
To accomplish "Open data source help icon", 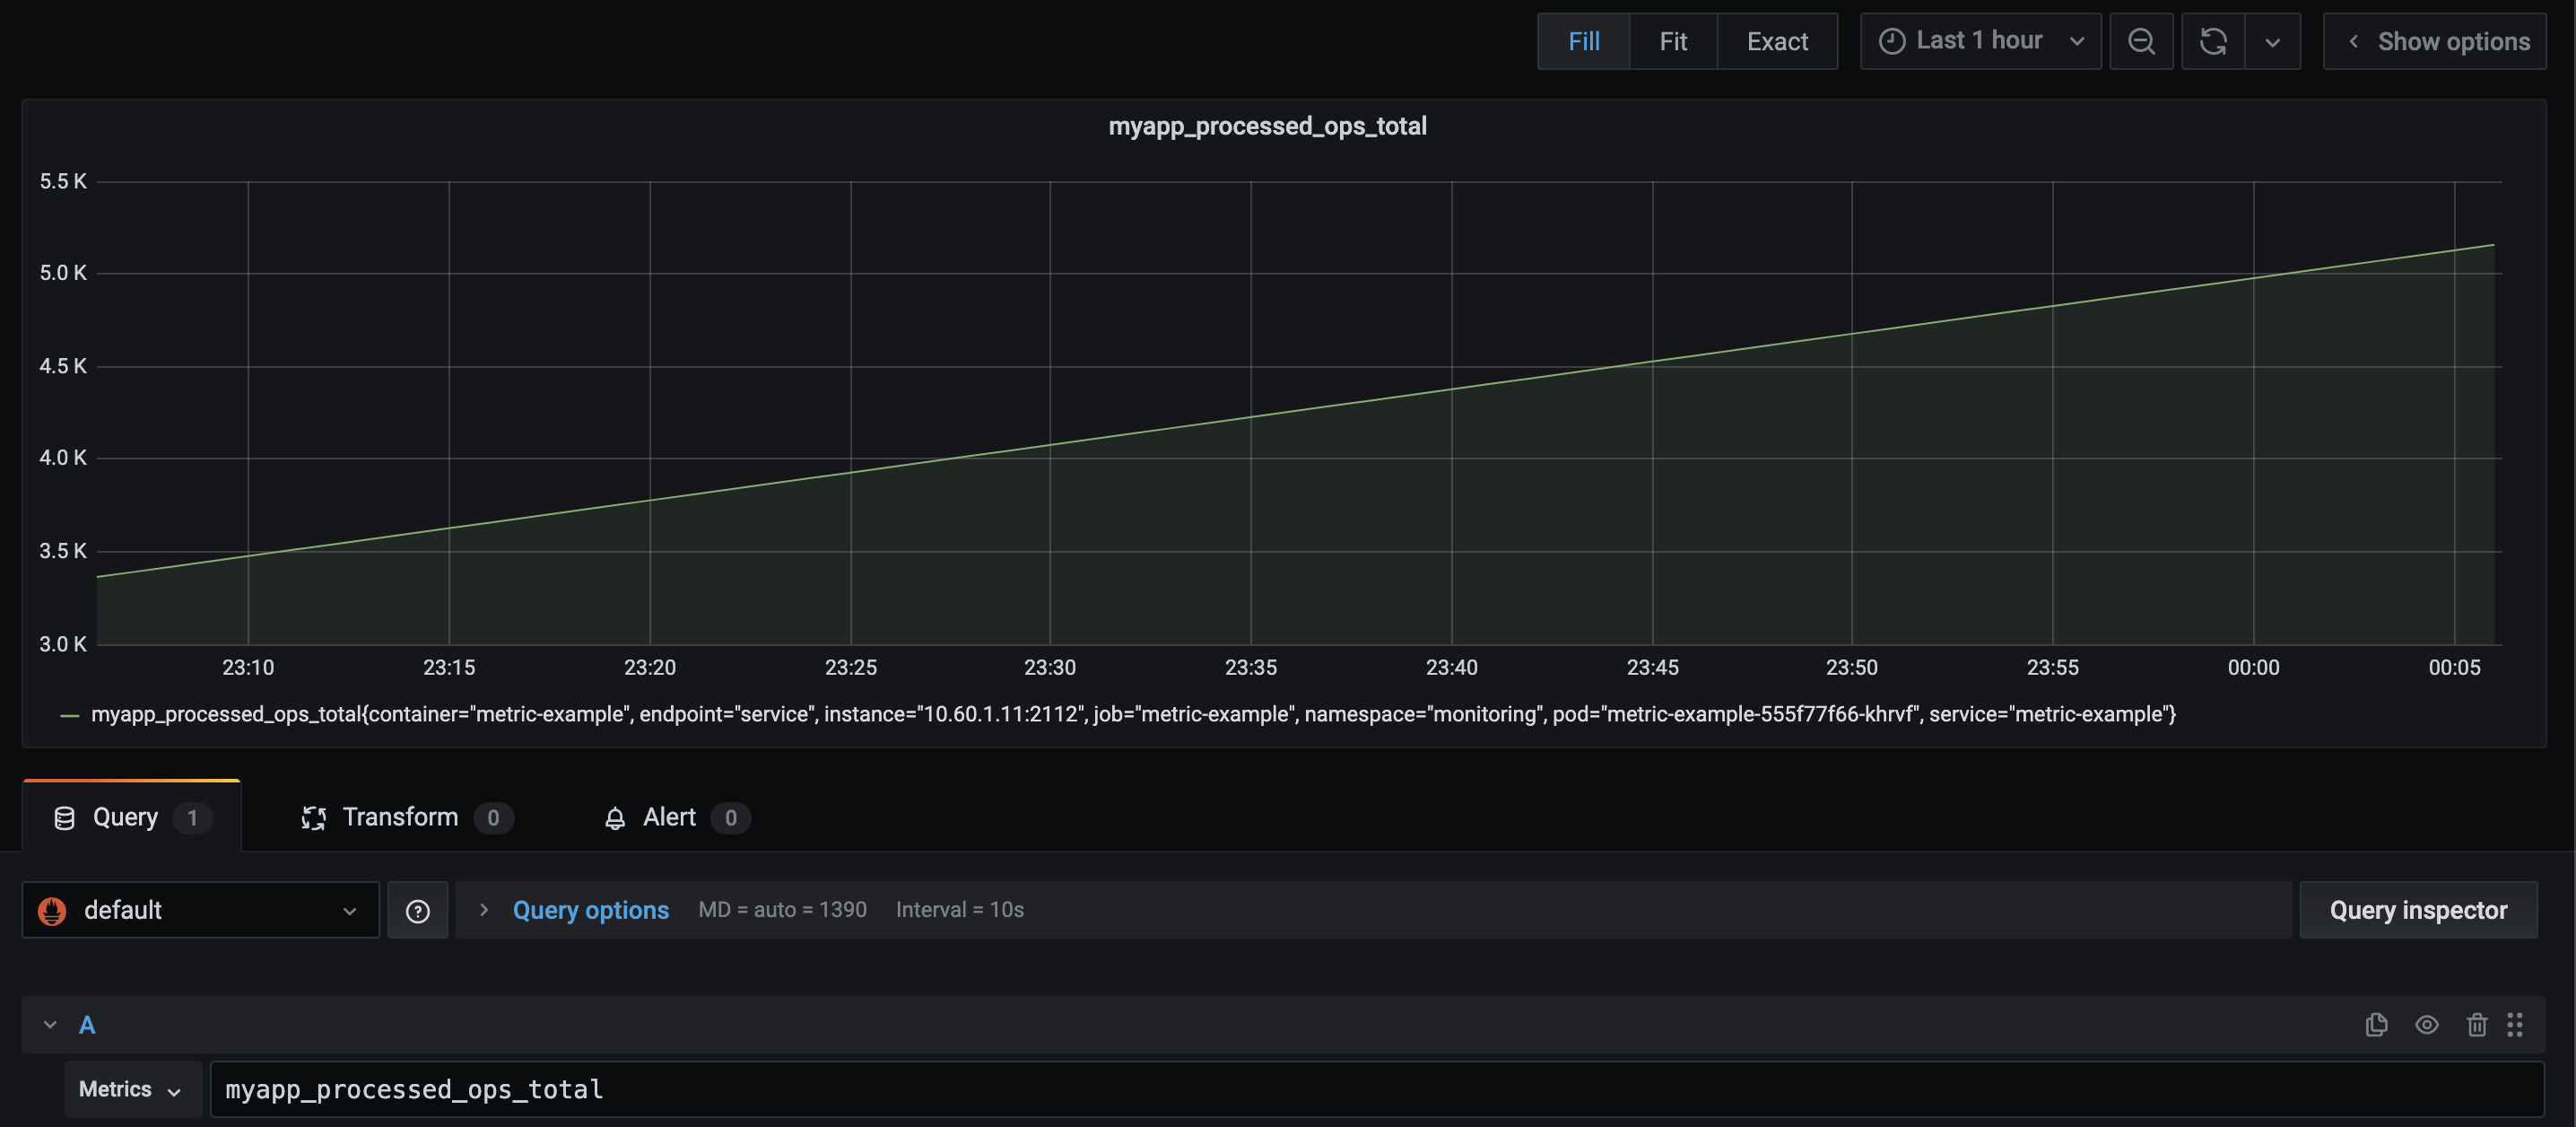I will click(x=417, y=910).
